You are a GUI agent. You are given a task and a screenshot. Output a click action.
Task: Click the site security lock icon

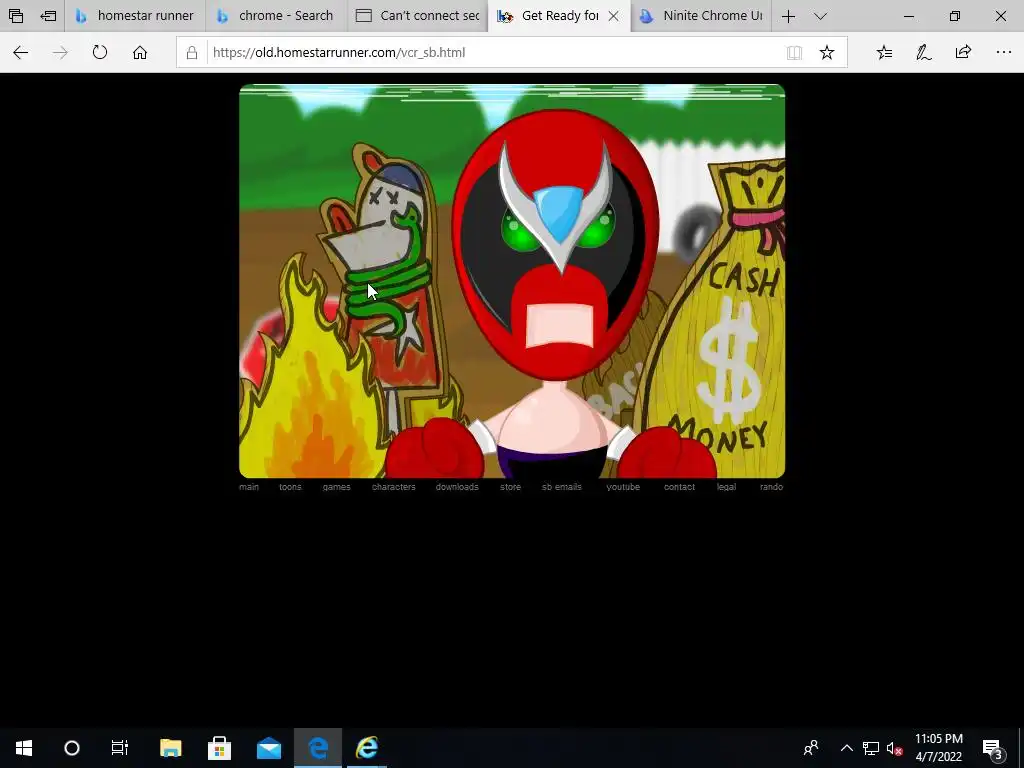pyautogui.click(x=192, y=52)
